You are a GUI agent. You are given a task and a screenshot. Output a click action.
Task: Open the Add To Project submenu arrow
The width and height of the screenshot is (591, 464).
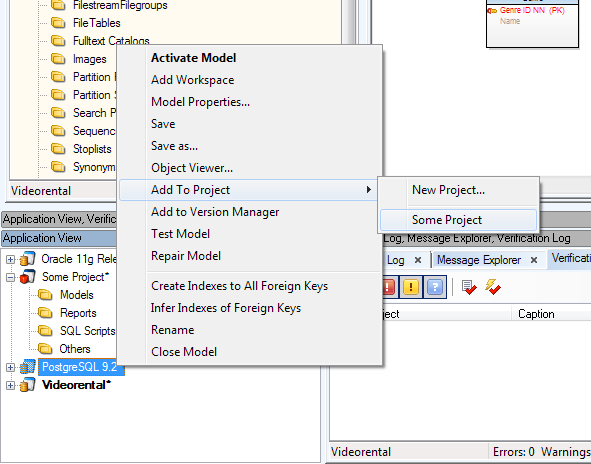369,190
